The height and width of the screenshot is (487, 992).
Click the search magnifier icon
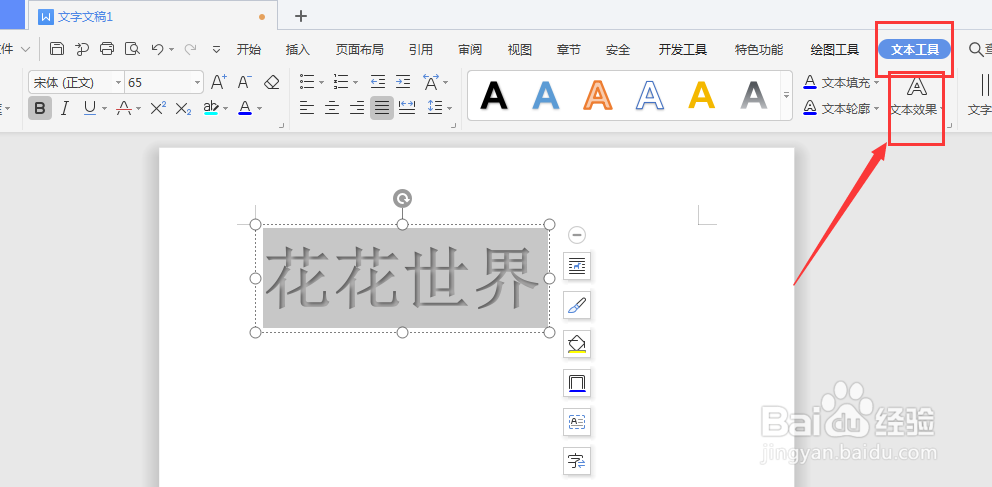click(x=976, y=49)
